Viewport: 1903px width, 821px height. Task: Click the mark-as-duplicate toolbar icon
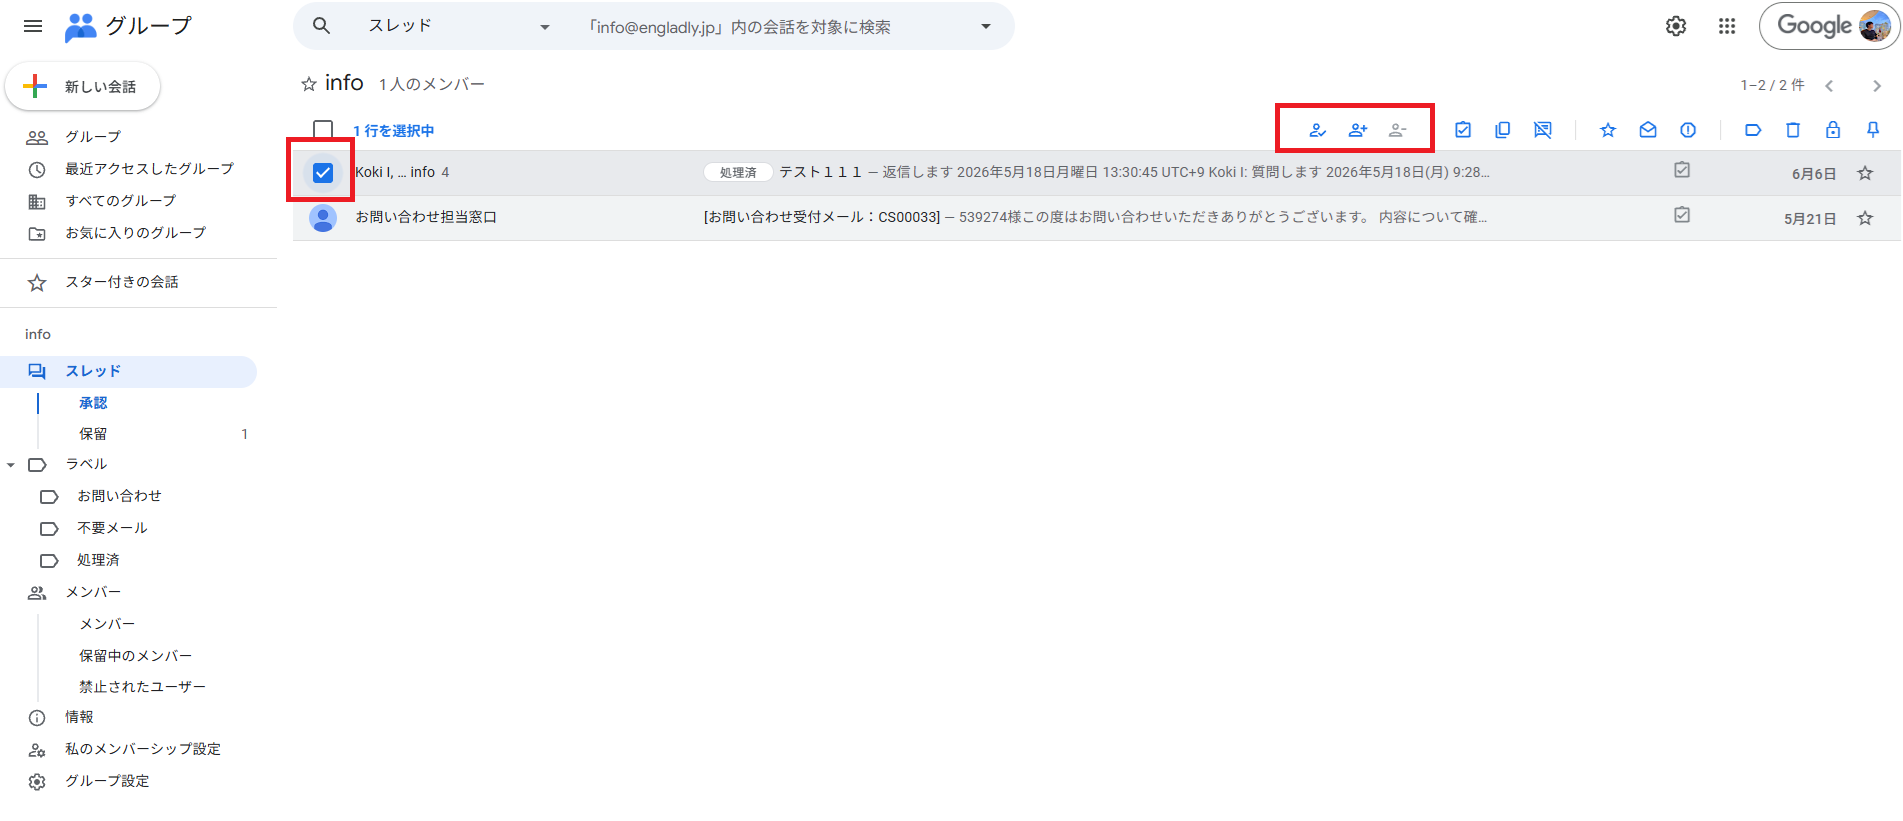click(x=1503, y=130)
